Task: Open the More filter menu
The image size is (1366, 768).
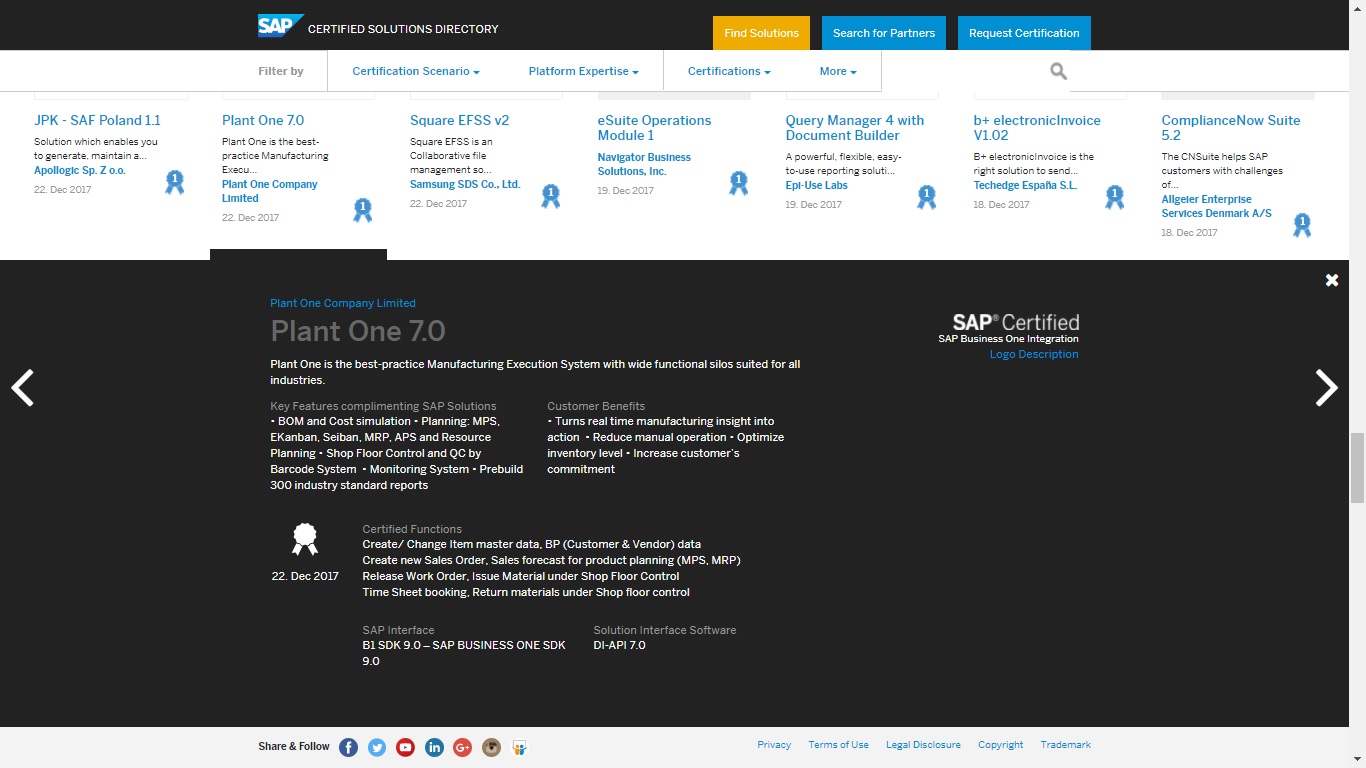Action: [x=838, y=71]
